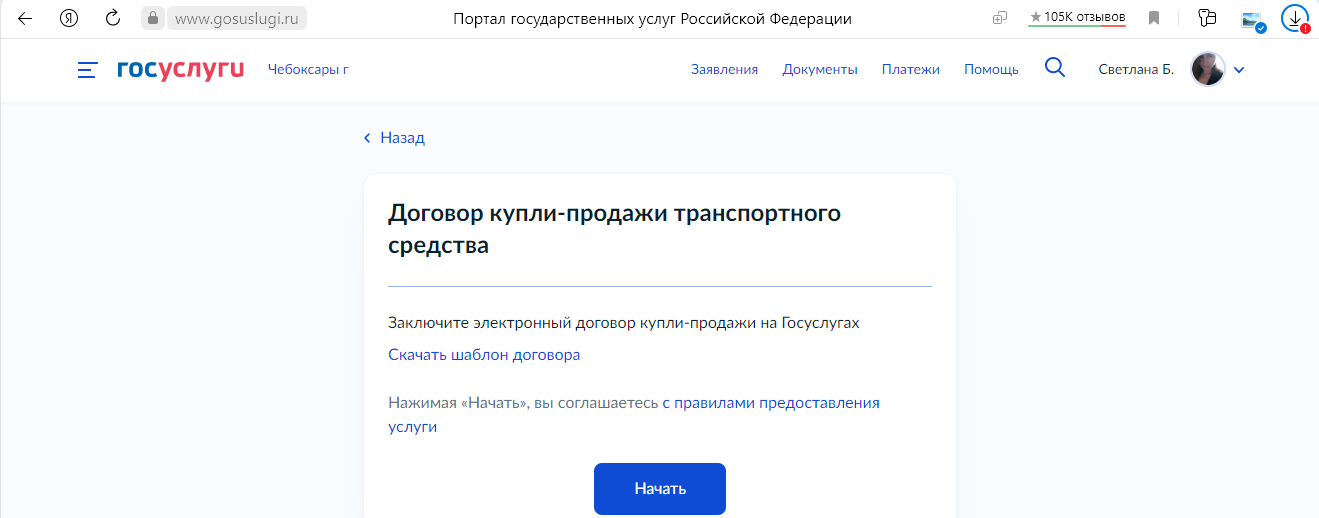Open the Yandex home button

(x=69, y=18)
